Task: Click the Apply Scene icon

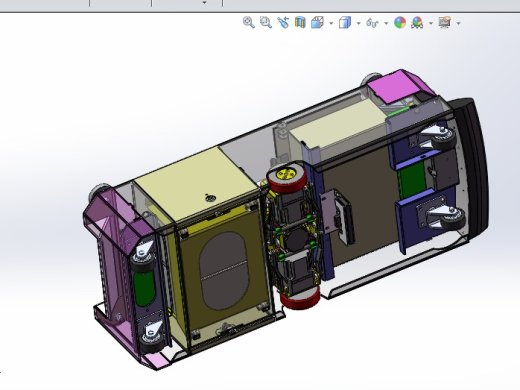Action: click(x=417, y=23)
